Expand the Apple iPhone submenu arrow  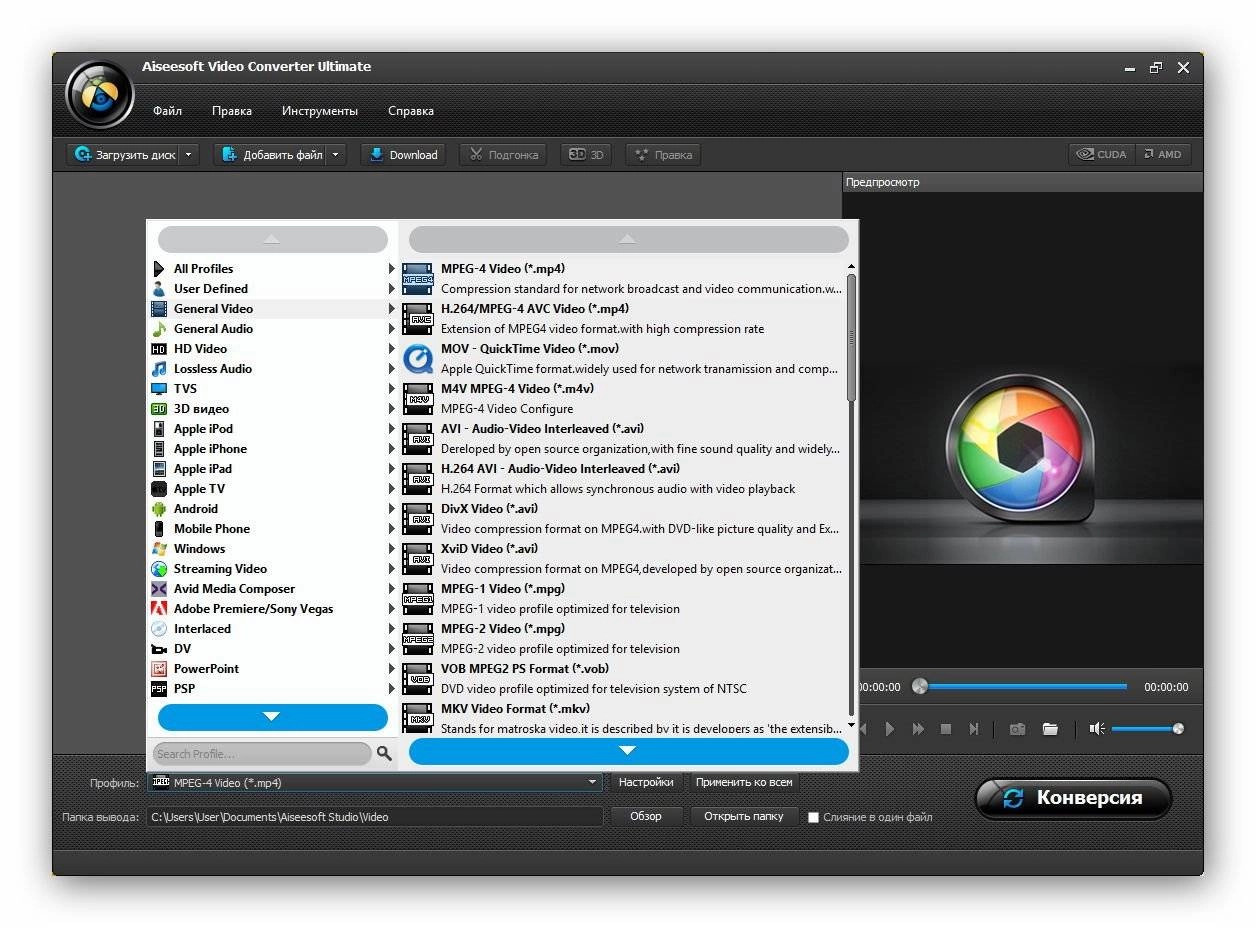click(392, 449)
